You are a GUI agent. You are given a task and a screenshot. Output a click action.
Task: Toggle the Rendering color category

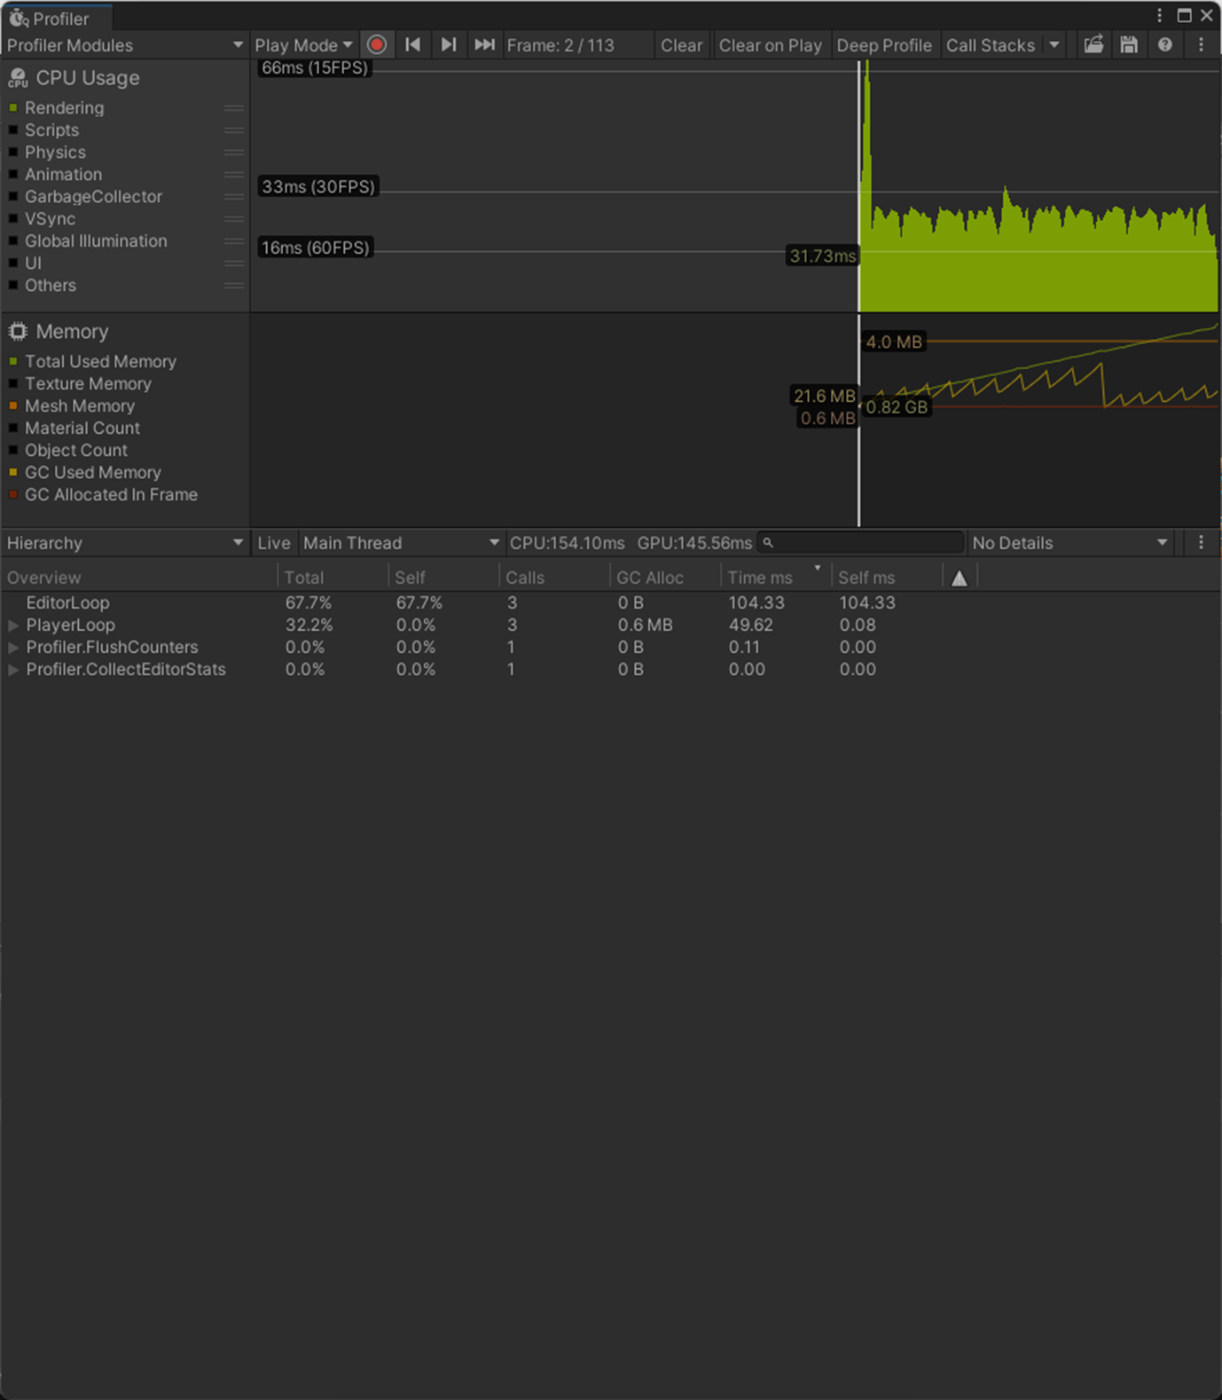point(13,108)
